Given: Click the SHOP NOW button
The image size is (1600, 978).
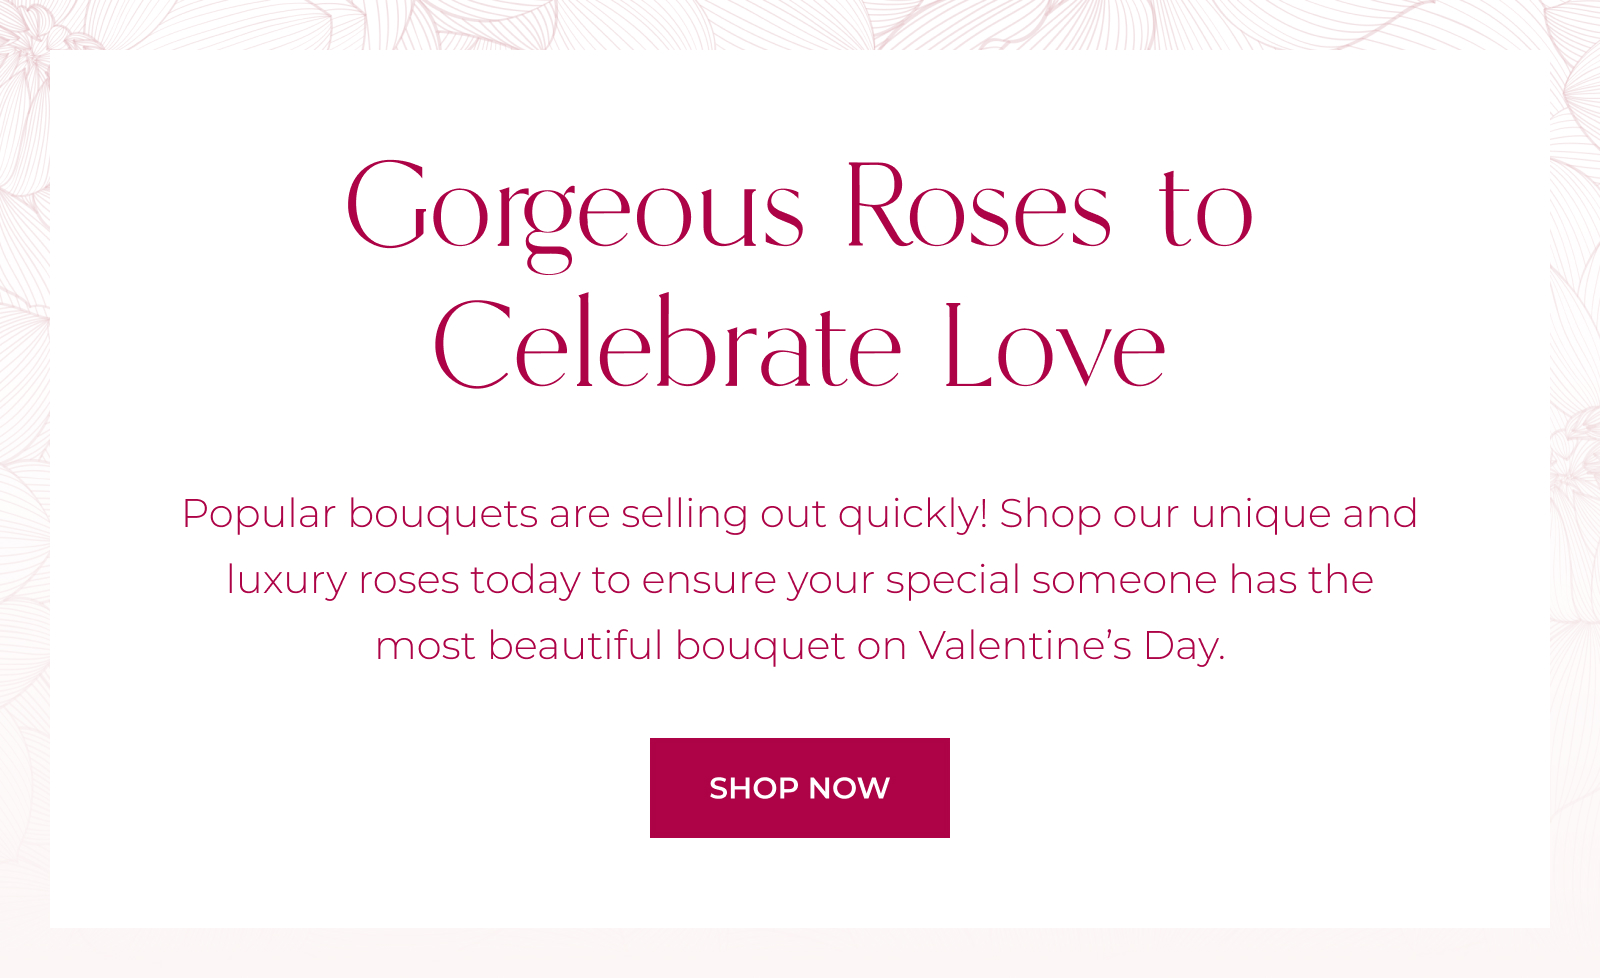Looking at the screenshot, I should [x=799, y=788].
